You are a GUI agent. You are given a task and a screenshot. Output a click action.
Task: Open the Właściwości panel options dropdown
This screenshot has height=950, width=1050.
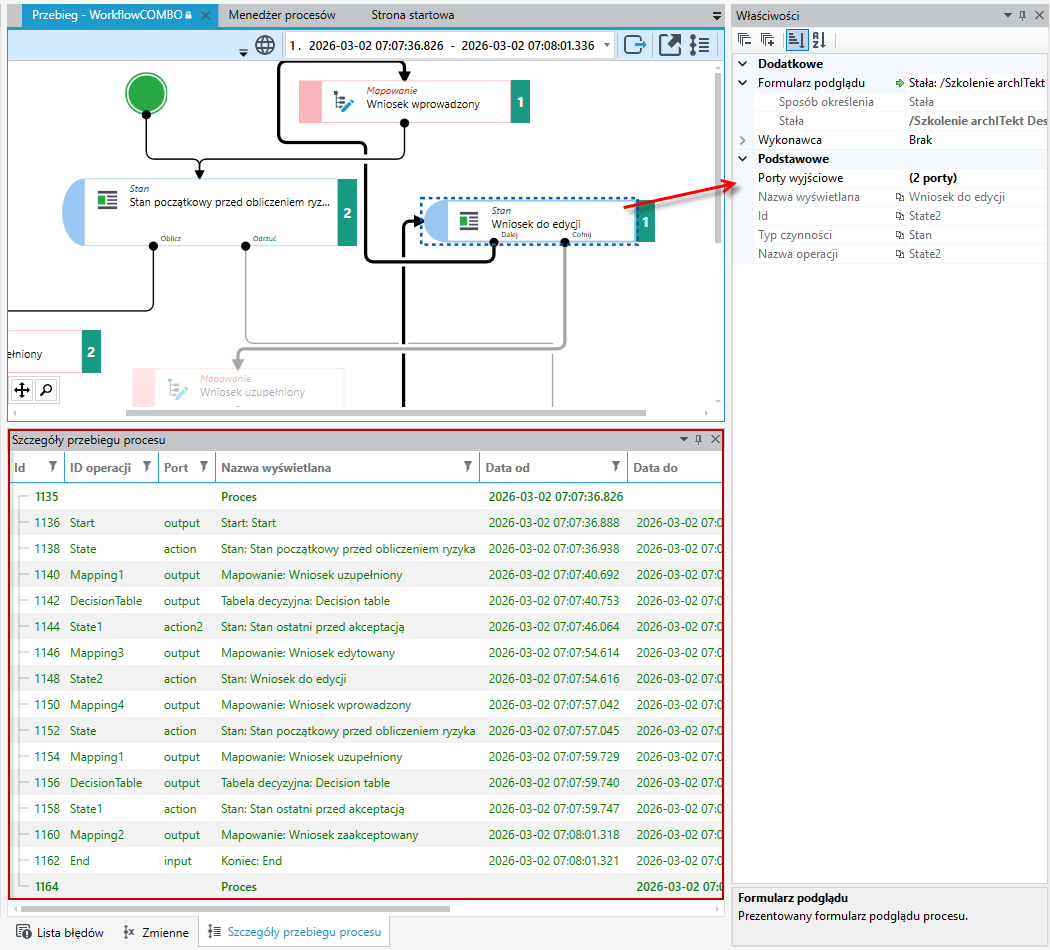[x=1008, y=15]
